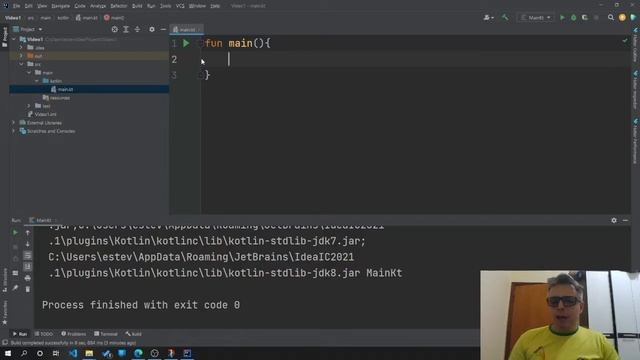Open the Project view selector dropdown

pos(28,29)
